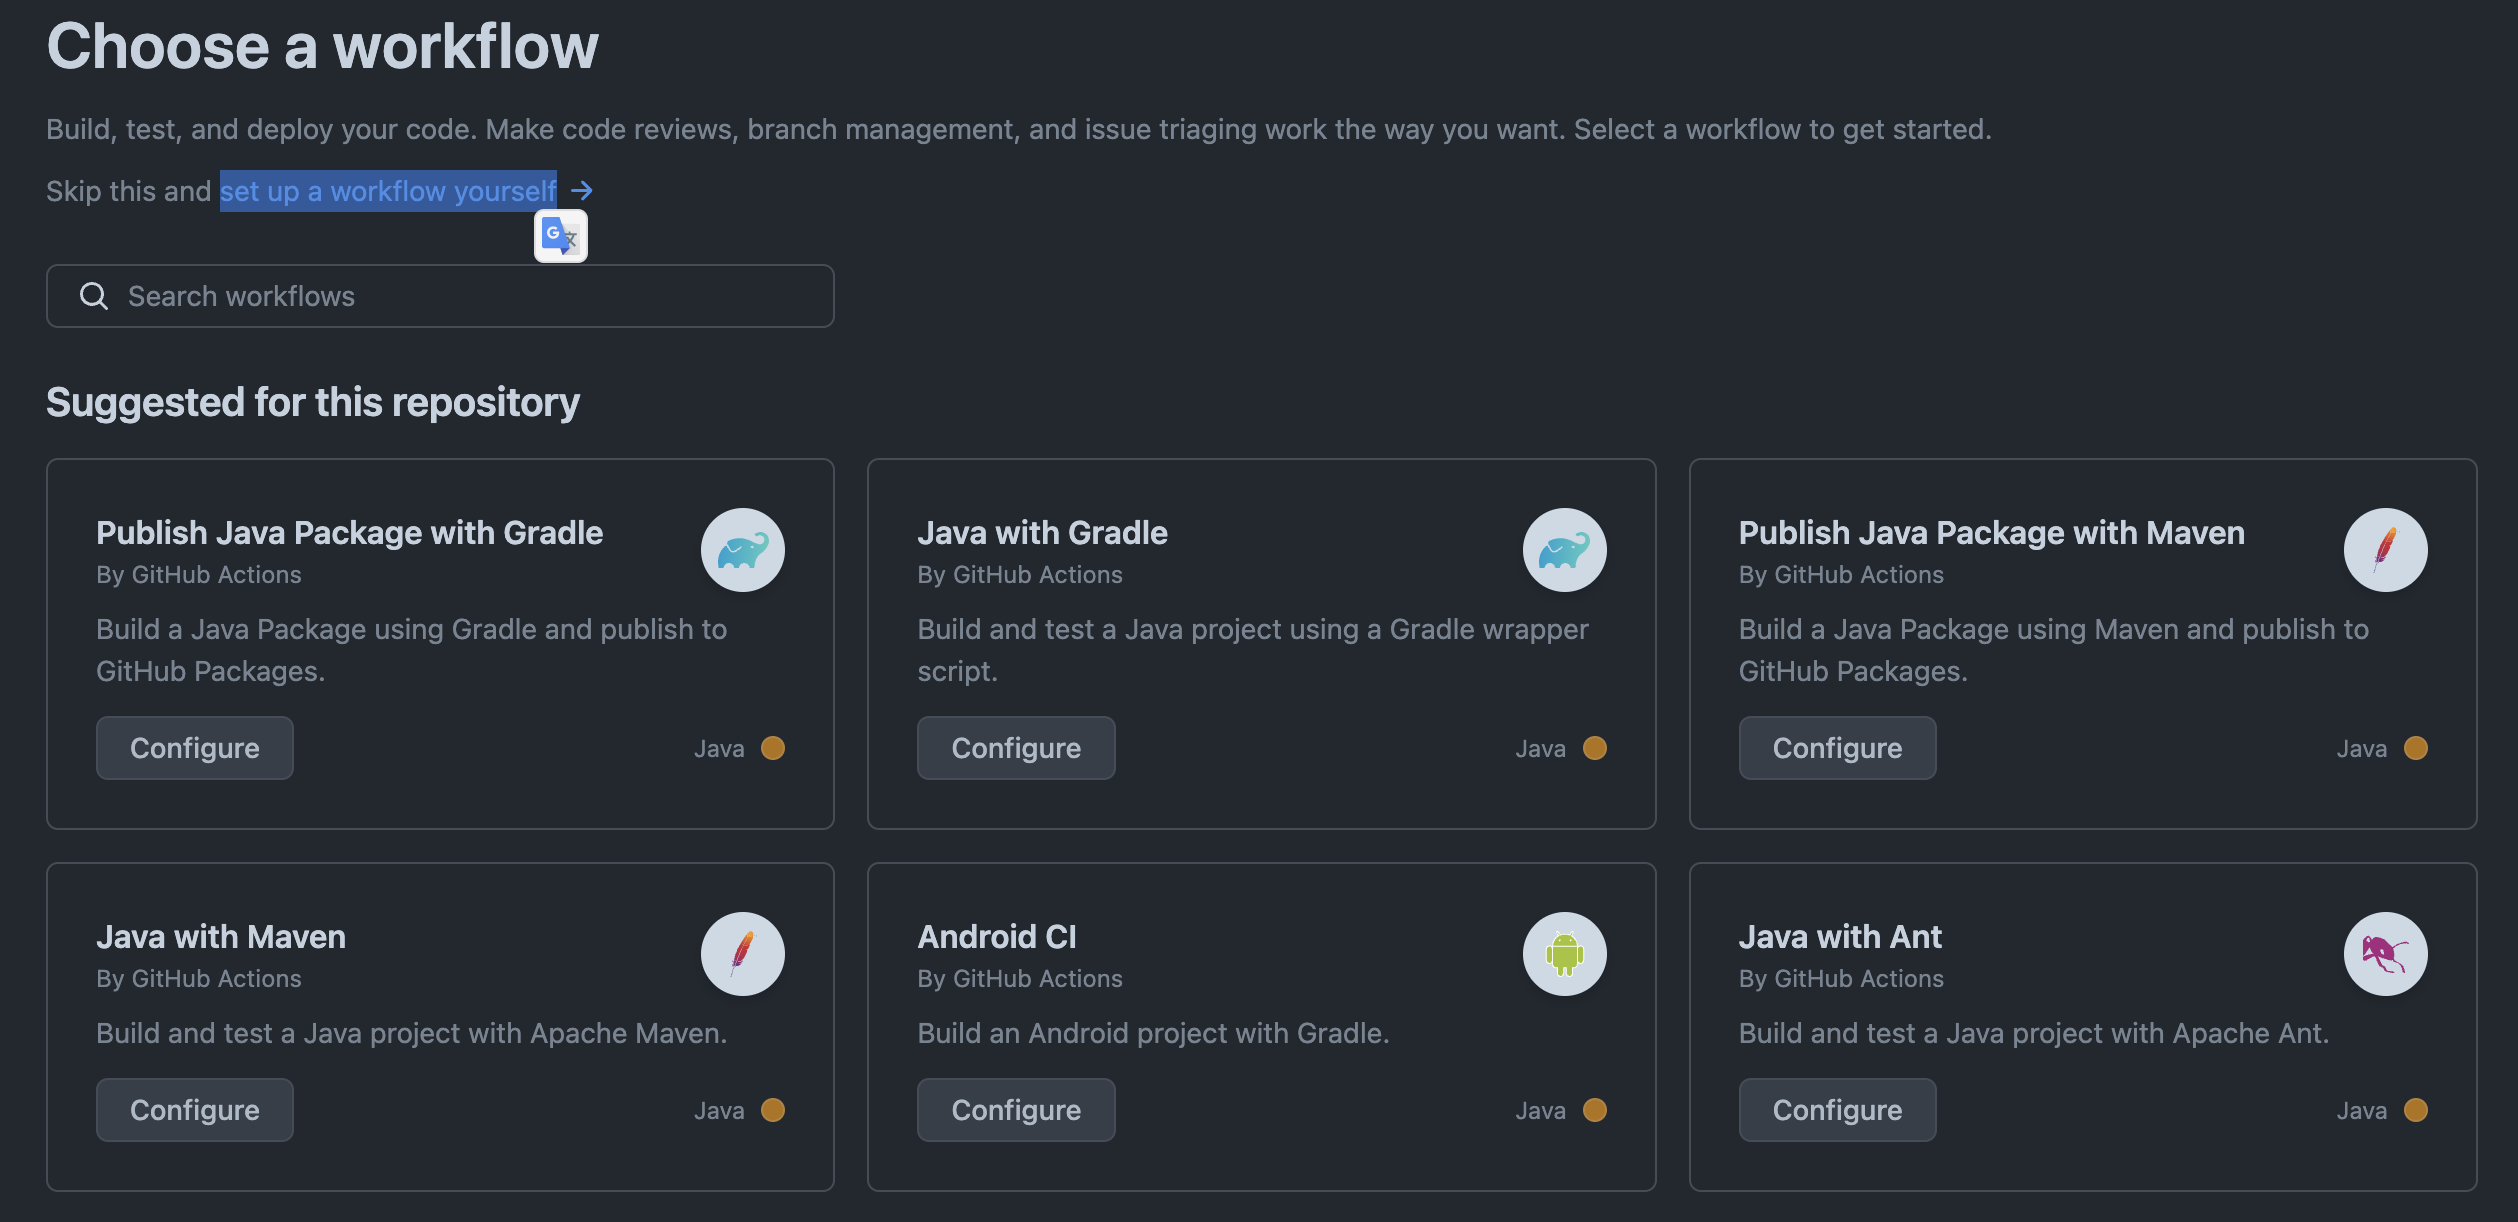This screenshot has height=1222, width=2518.
Task: Click Java color dot on Android CI card
Action: point(1595,1110)
